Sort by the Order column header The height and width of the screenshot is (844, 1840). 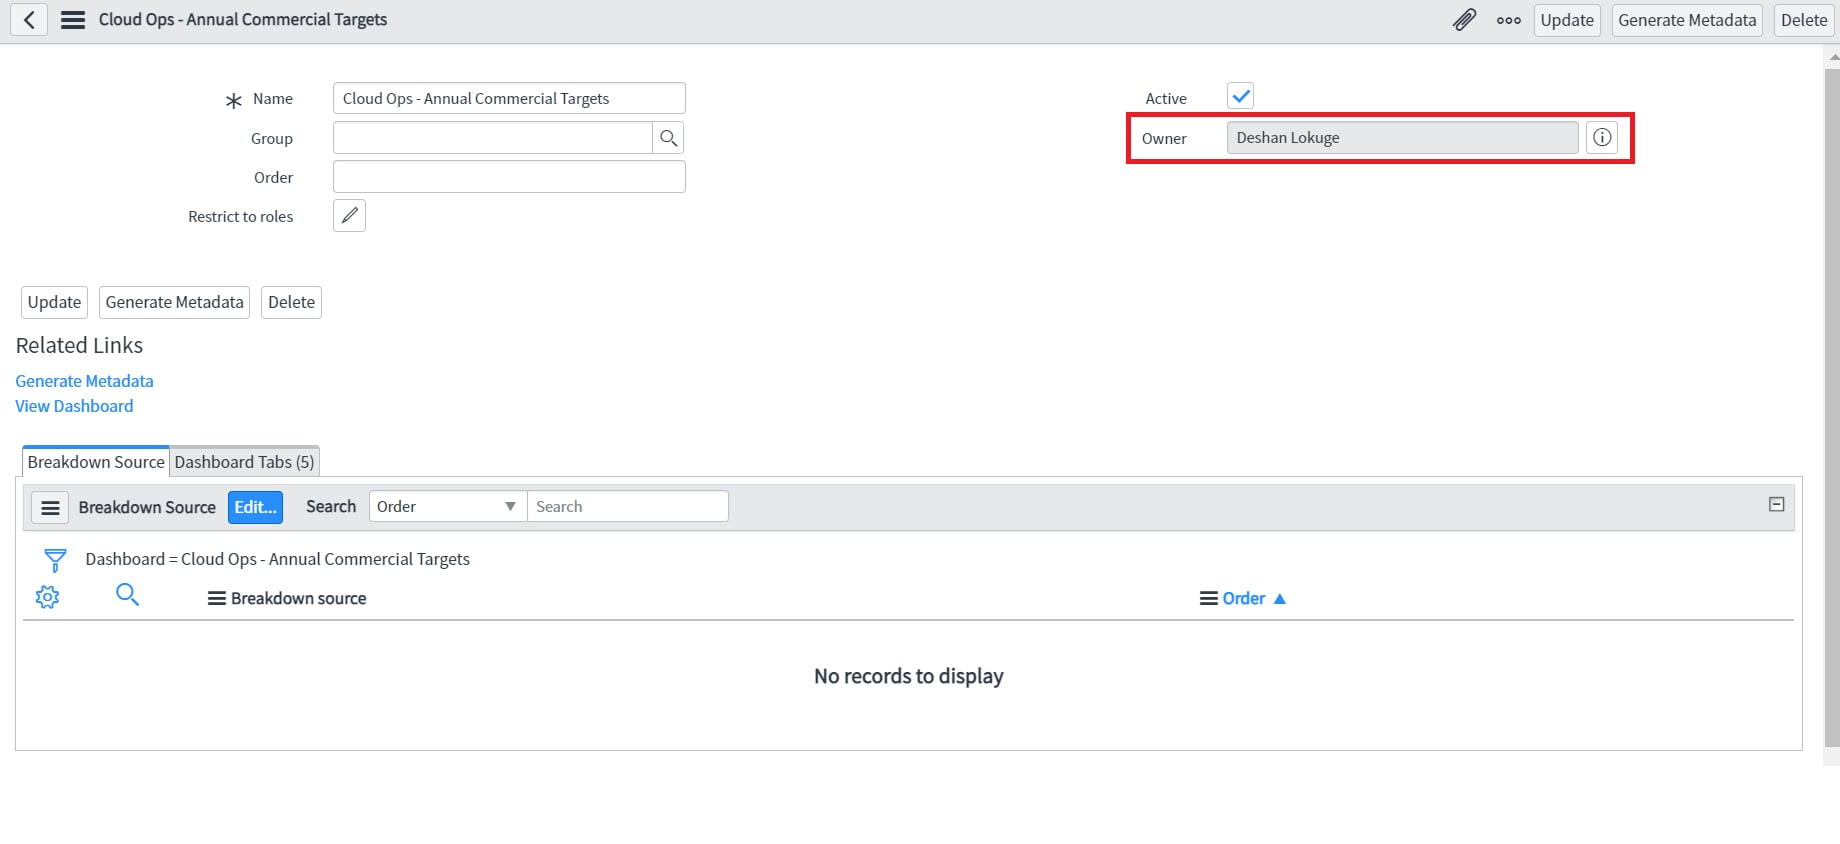tap(1243, 598)
